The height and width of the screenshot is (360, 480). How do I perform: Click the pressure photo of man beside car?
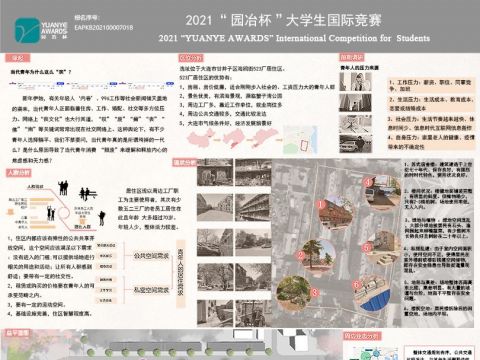pos(355,143)
